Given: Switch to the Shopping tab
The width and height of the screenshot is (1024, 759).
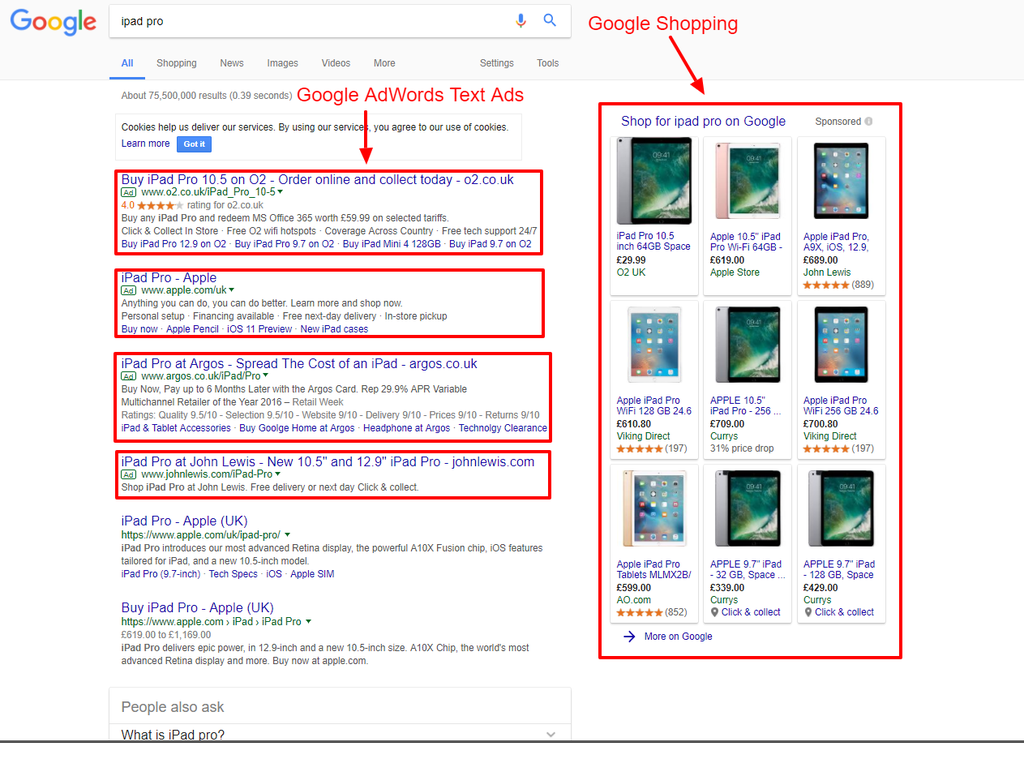Looking at the screenshot, I should tap(176, 63).
